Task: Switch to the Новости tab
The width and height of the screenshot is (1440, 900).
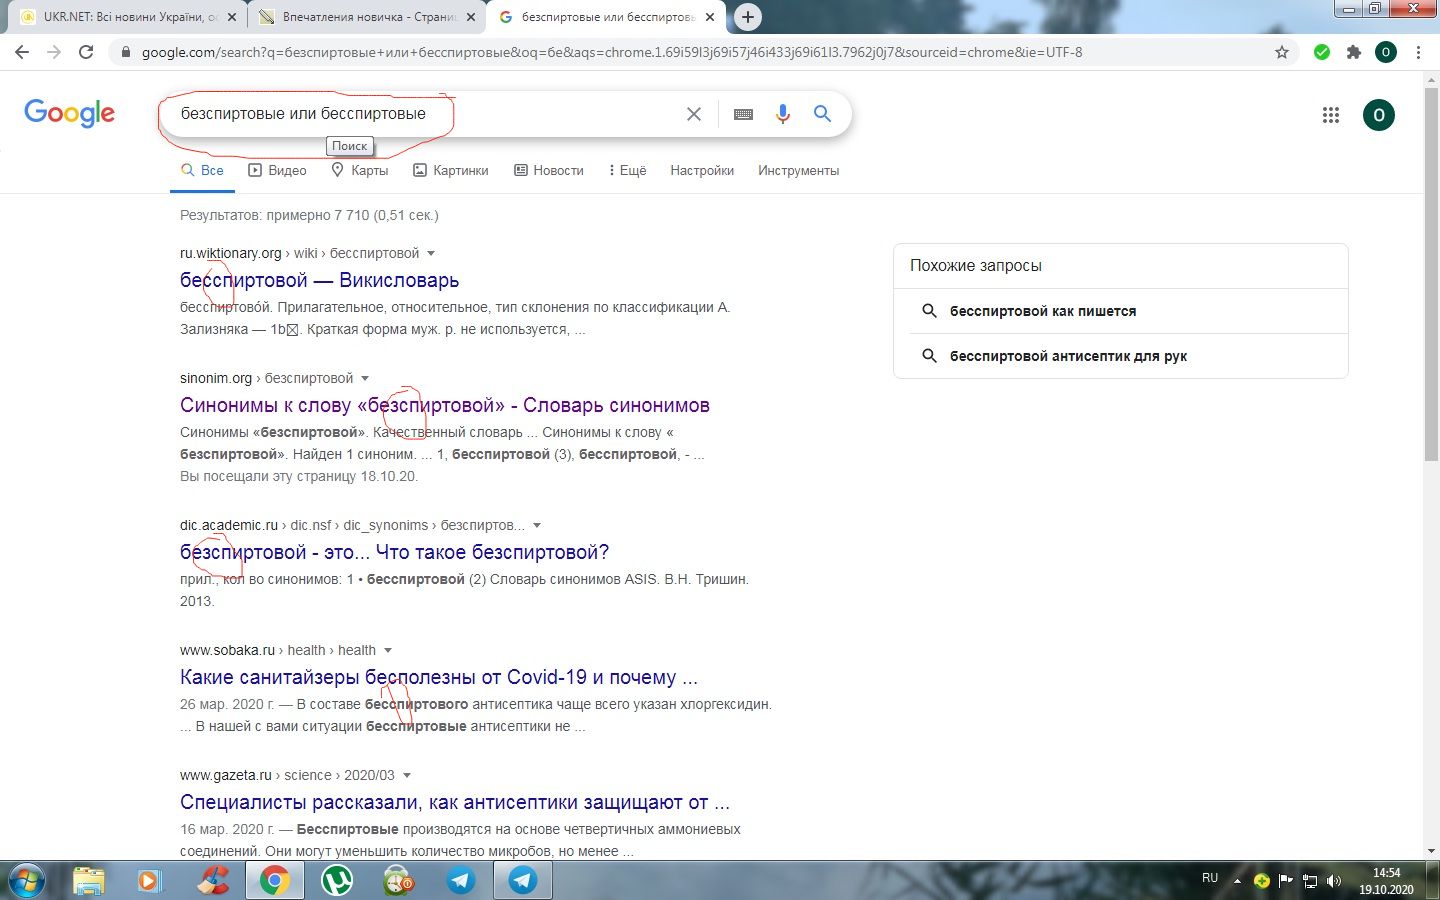Action: [549, 171]
